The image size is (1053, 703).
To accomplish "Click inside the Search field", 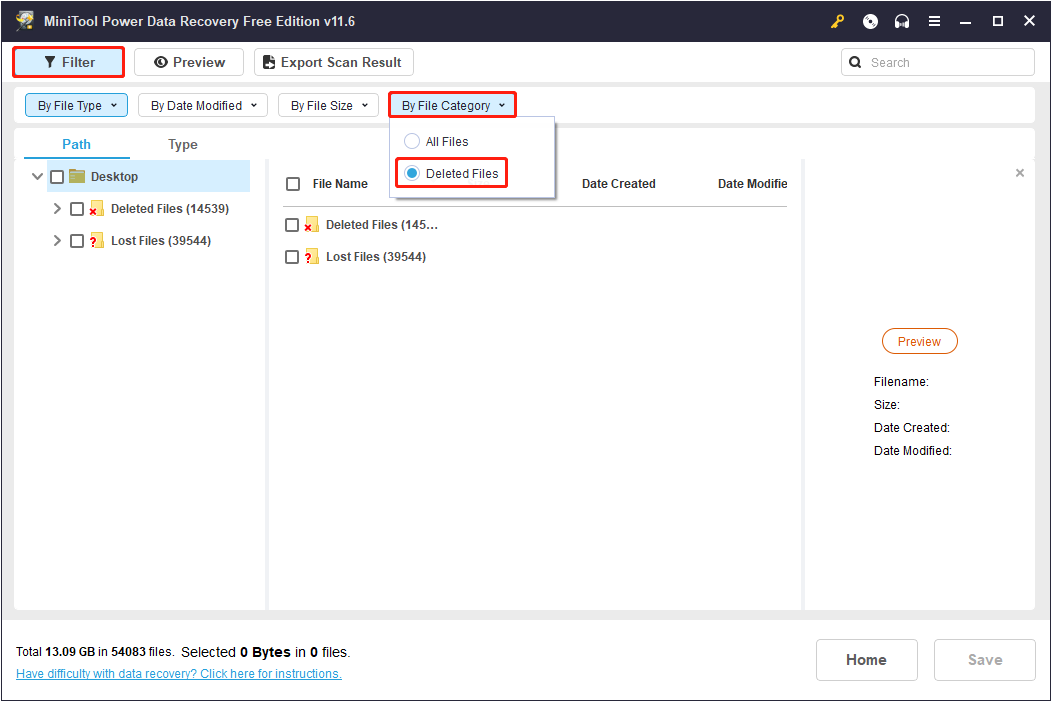I will click(930, 62).
